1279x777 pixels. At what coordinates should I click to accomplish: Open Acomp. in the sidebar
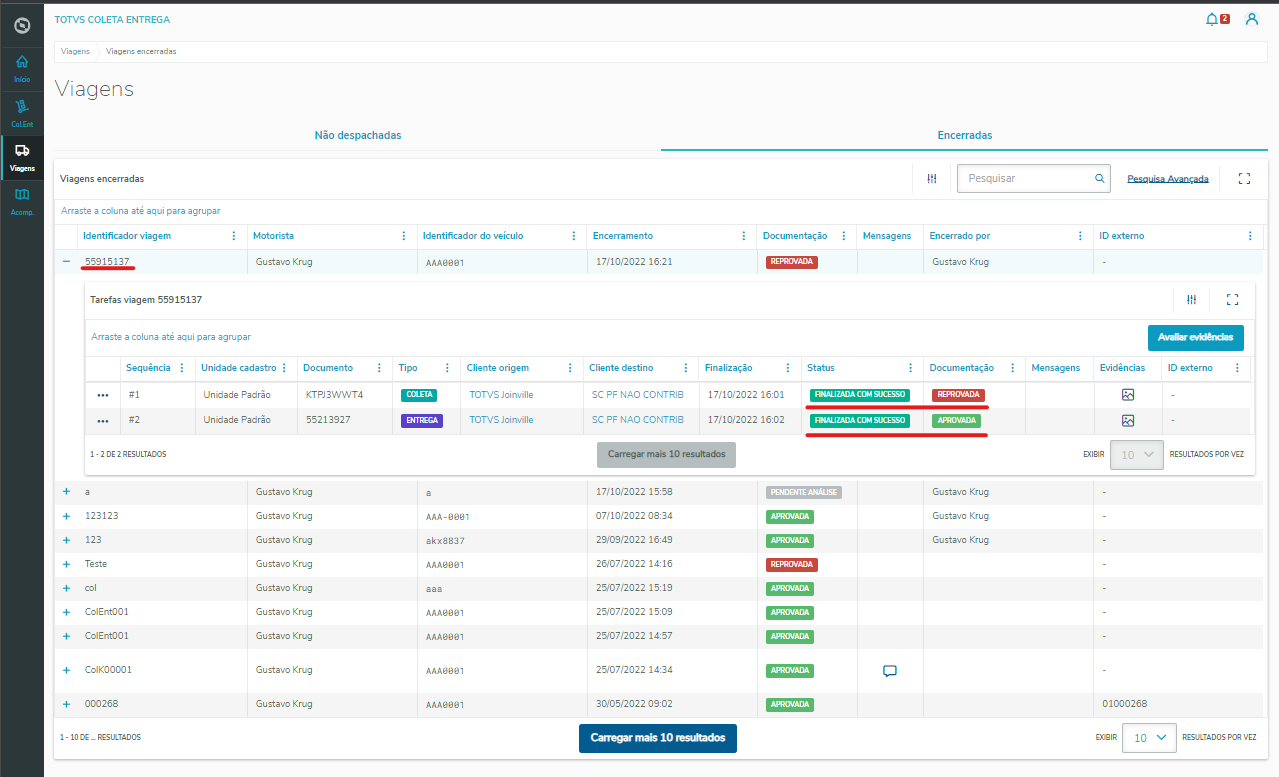click(x=22, y=201)
